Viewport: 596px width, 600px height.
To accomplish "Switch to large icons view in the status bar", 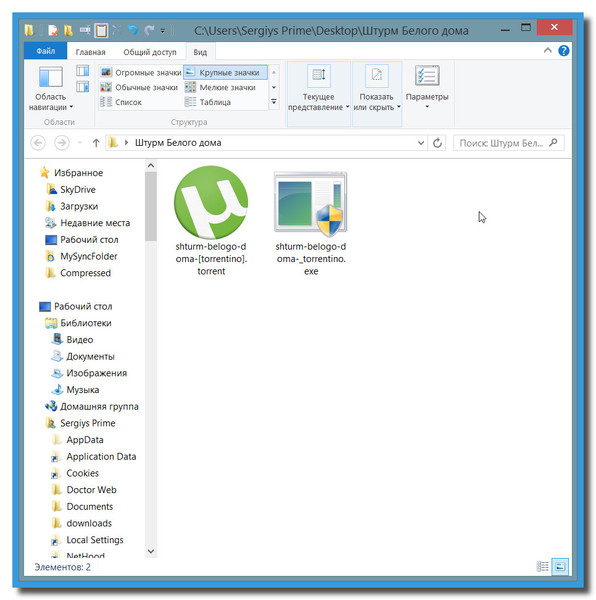I will coord(560,567).
